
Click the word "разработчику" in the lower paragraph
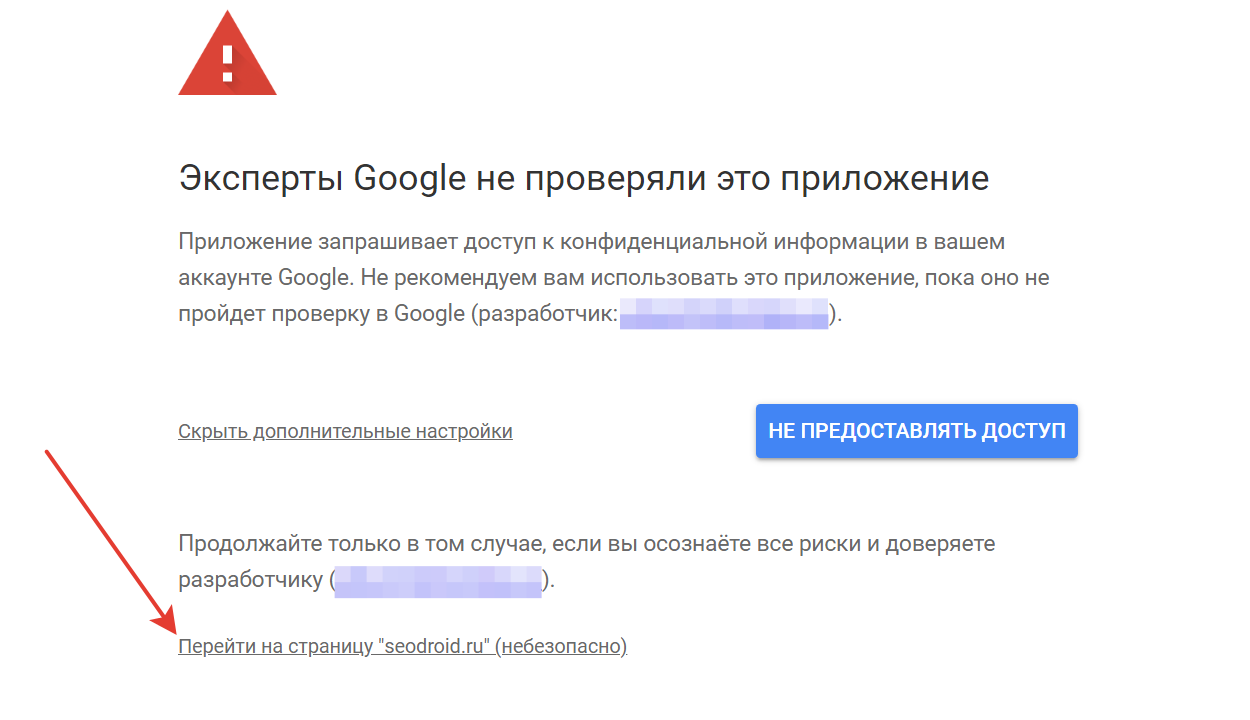[x=250, y=581]
